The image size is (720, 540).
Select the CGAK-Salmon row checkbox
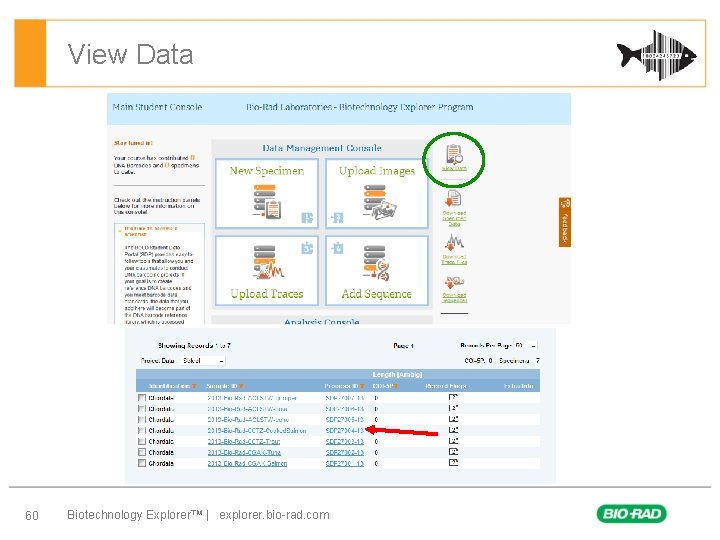click(x=142, y=463)
